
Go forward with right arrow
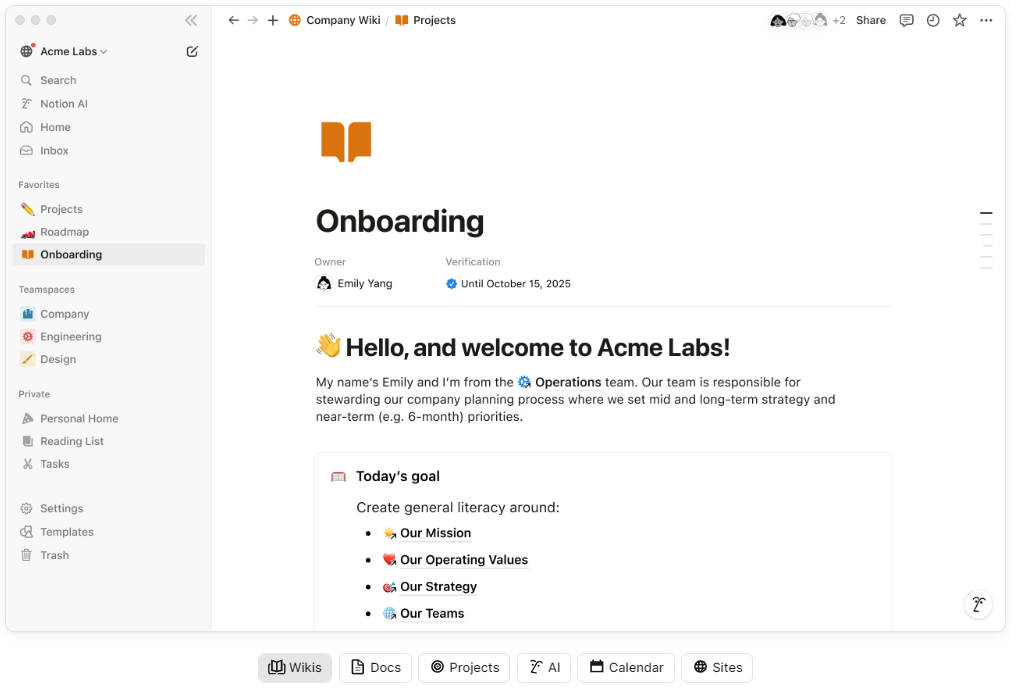[253, 21]
